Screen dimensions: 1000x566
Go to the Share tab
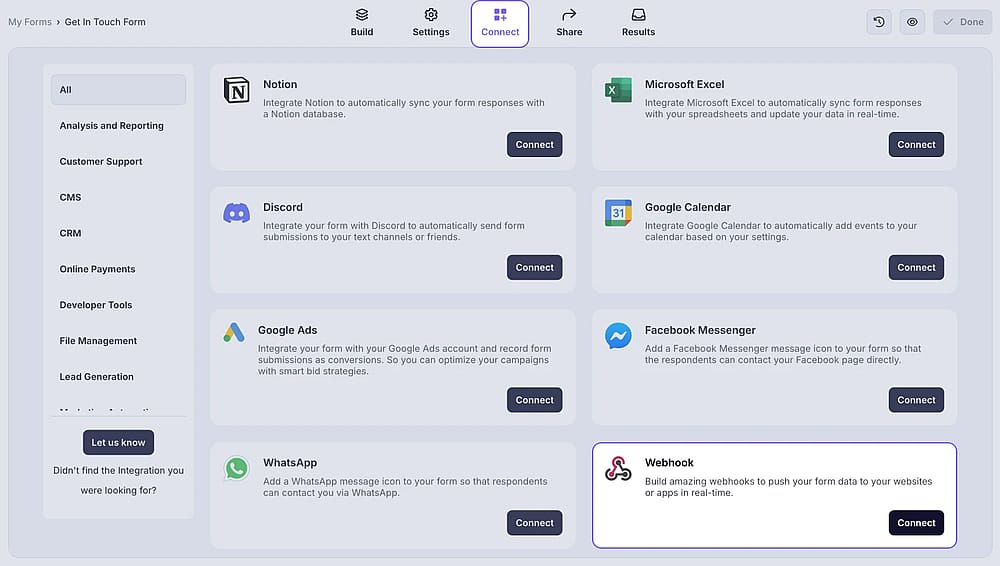[x=569, y=23]
